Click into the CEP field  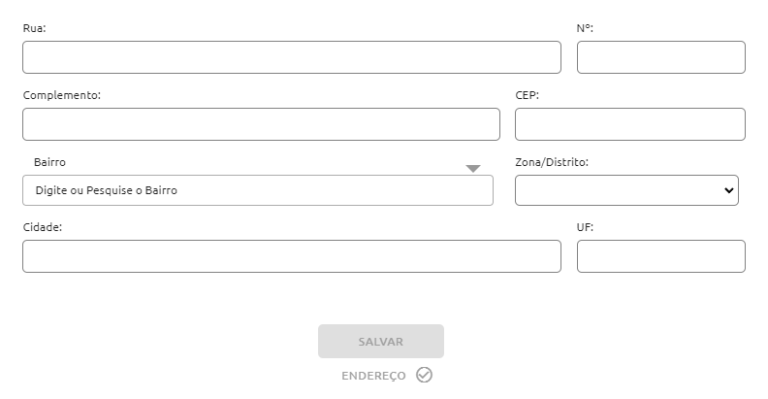630,124
